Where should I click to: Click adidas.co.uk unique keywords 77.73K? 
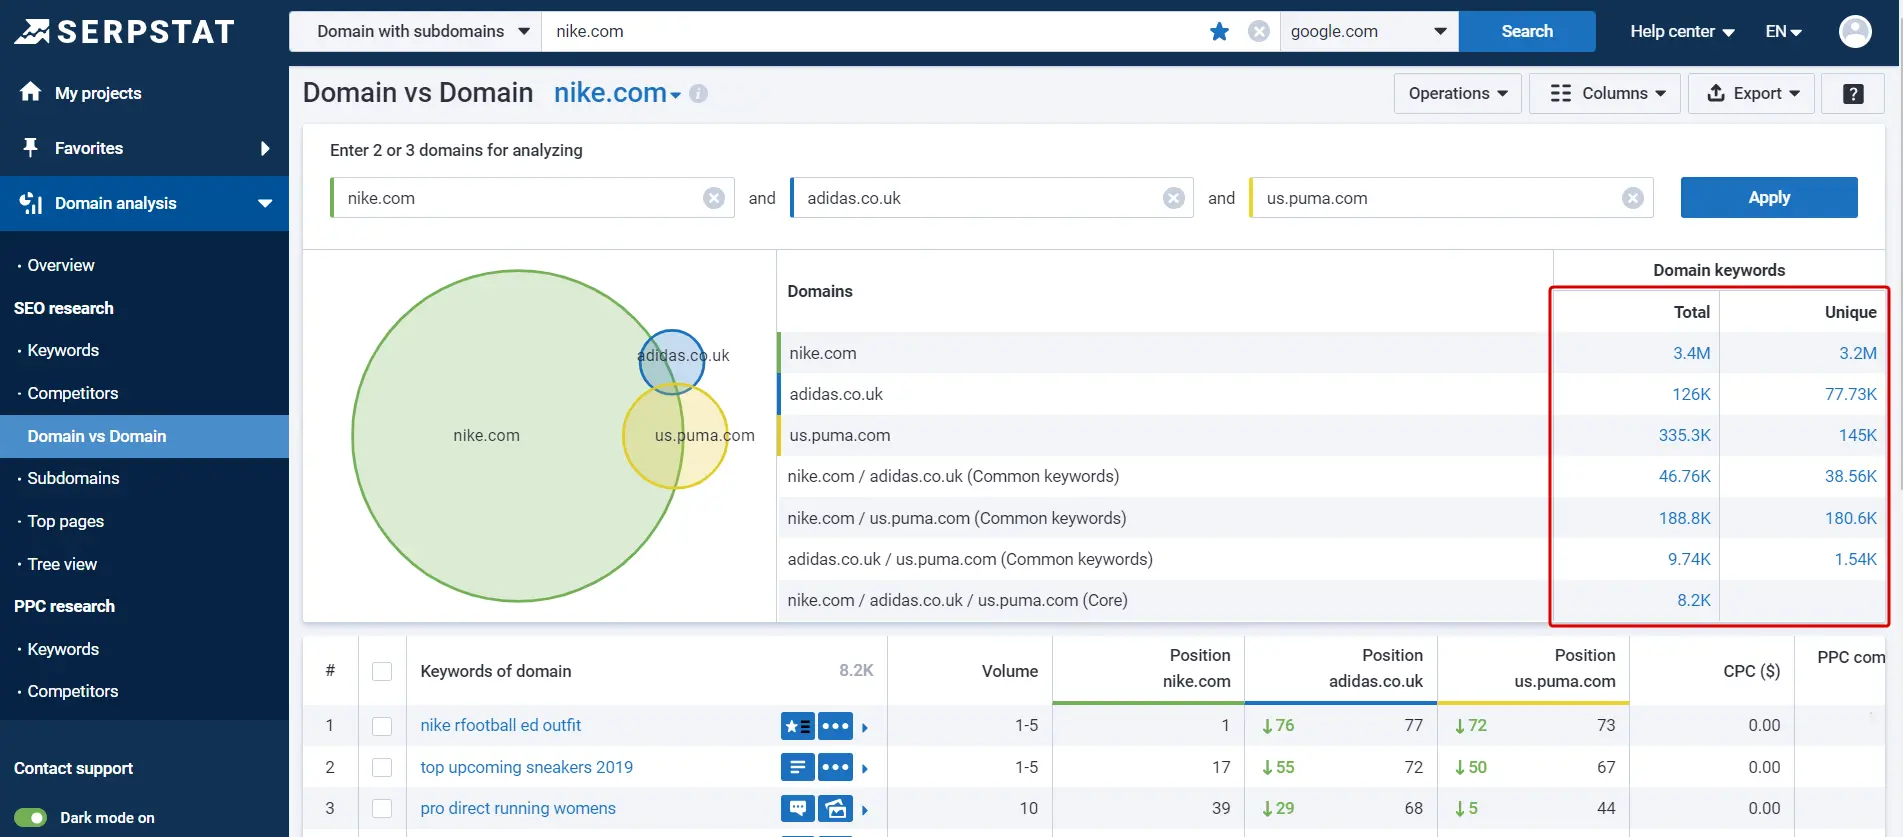pos(1851,394)
